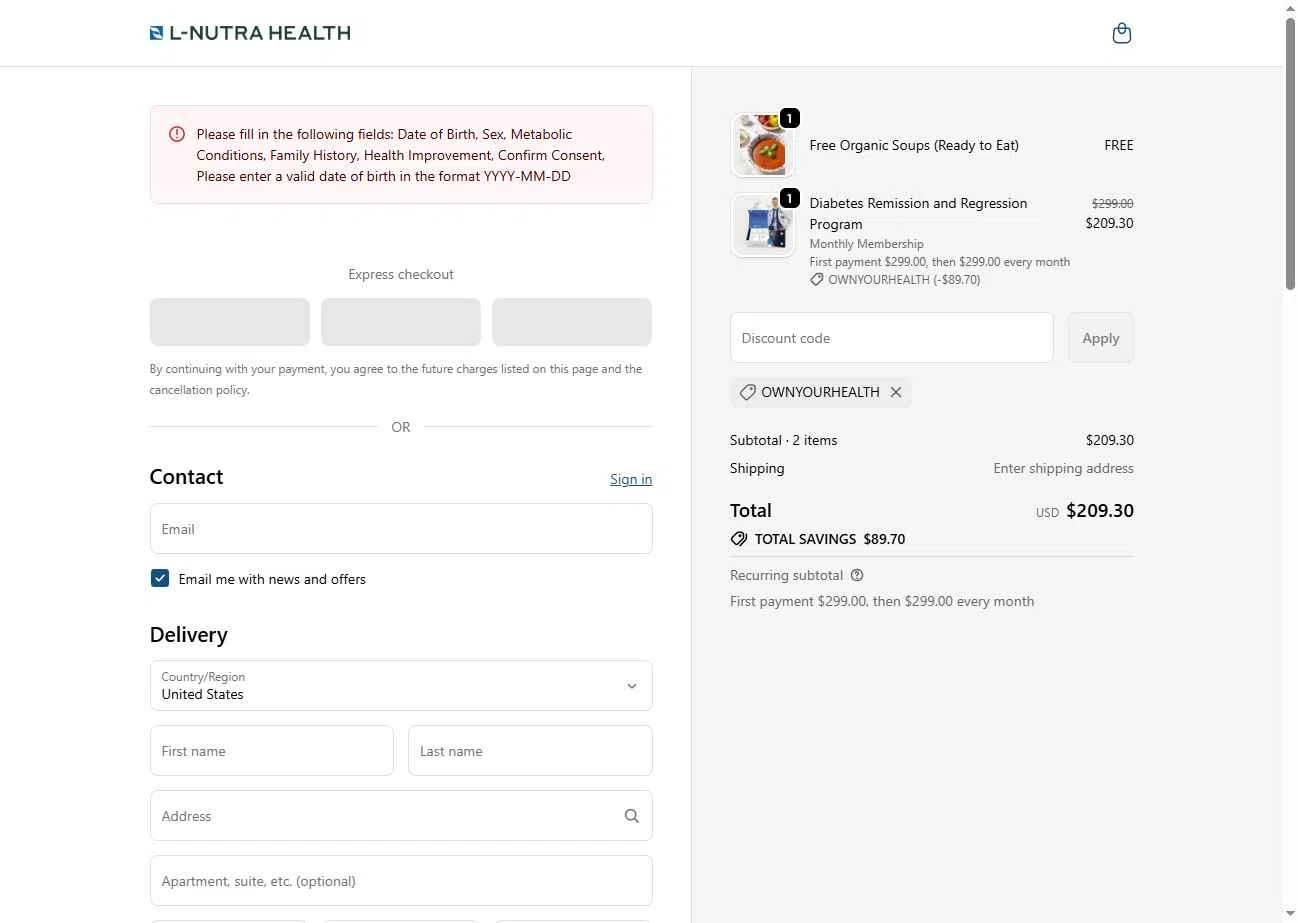Click the first express checkout button
The image size is (1298, 923).
[230, 322]
